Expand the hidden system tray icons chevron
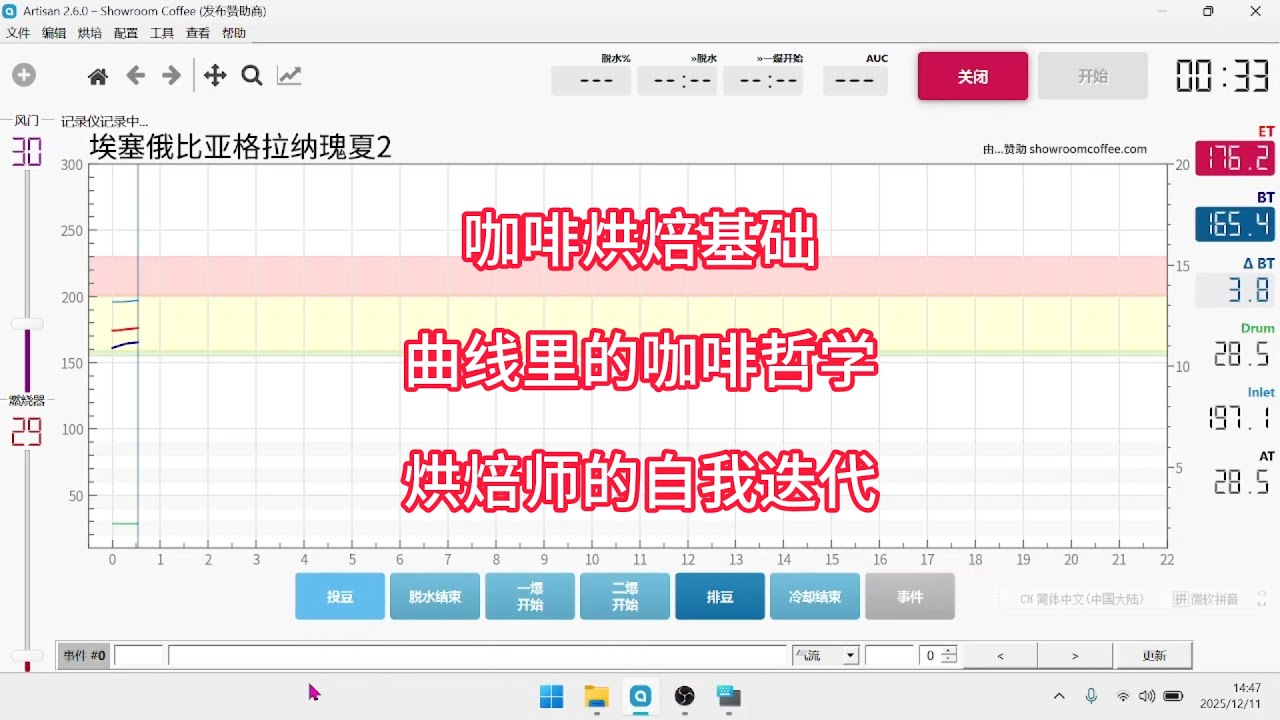Viewport: 1280px width, 720px height. tap(1059, 696)
